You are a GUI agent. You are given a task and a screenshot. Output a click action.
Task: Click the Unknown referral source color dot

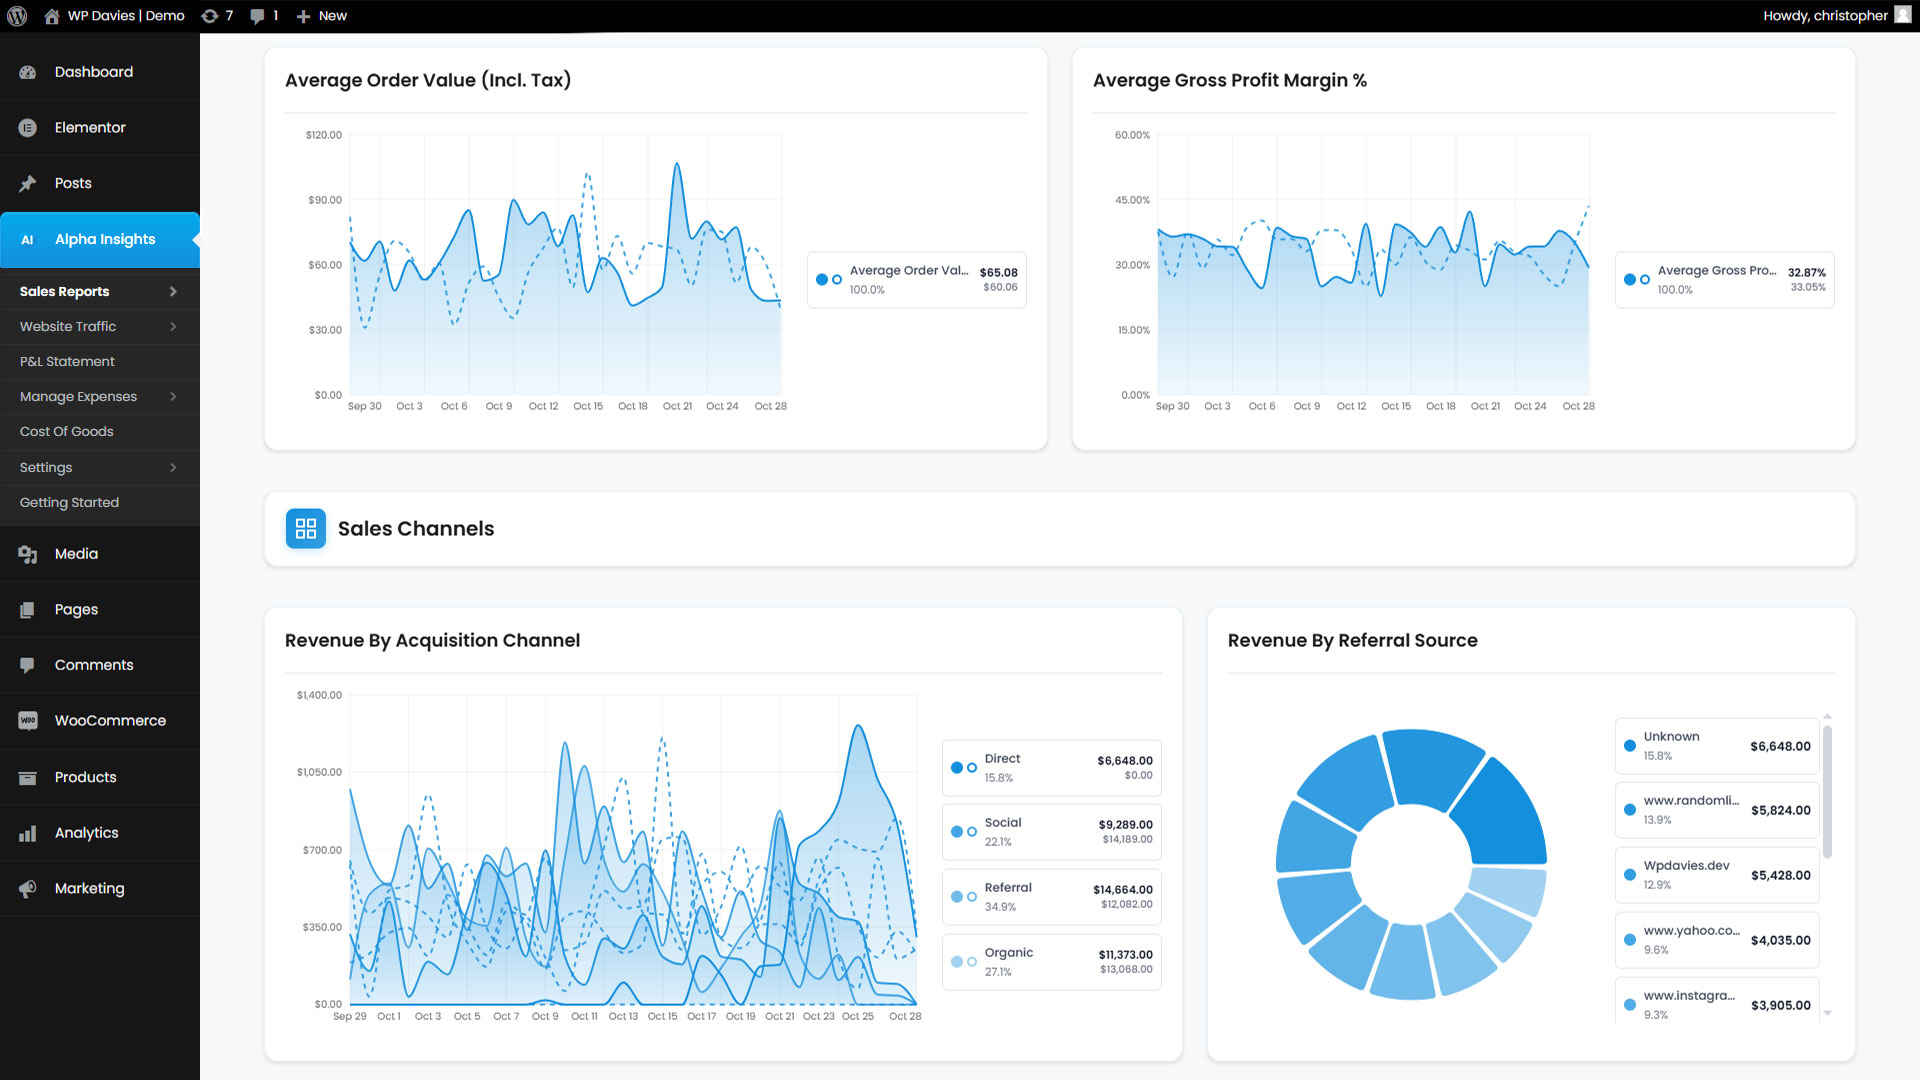[x=1630, y=746]
